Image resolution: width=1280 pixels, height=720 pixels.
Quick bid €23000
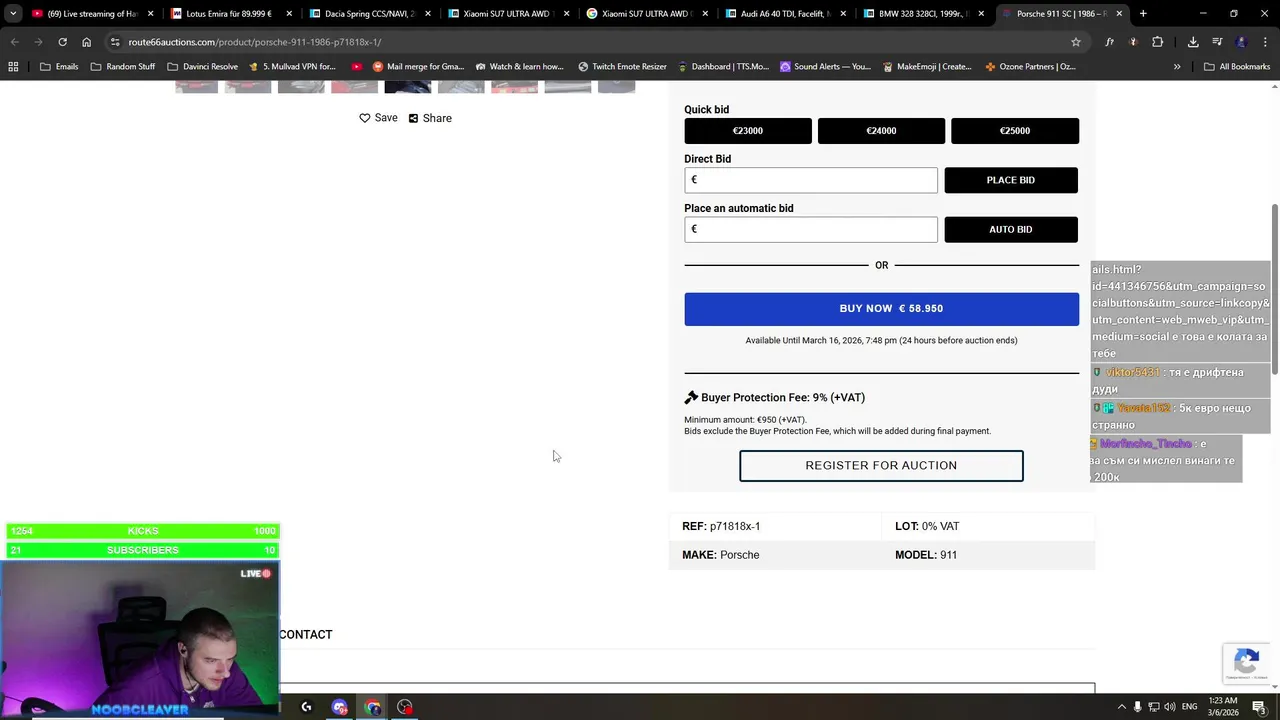click(x=748, y=131)
